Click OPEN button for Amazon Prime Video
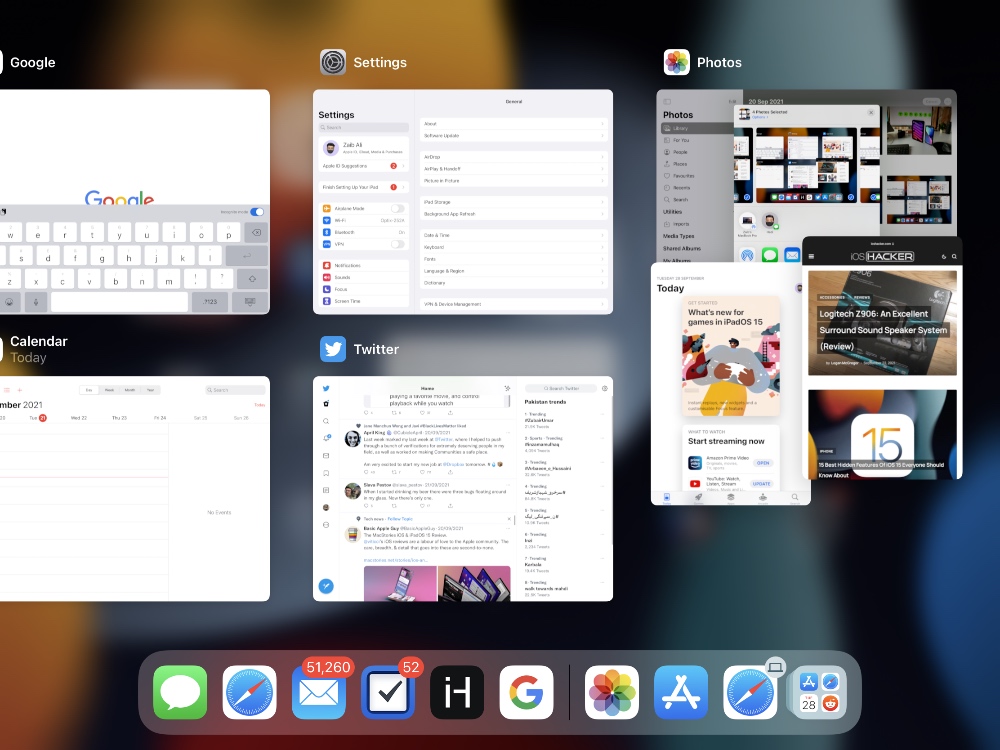Viewport: 1000px width, 750px height. (x=763, y=463)
